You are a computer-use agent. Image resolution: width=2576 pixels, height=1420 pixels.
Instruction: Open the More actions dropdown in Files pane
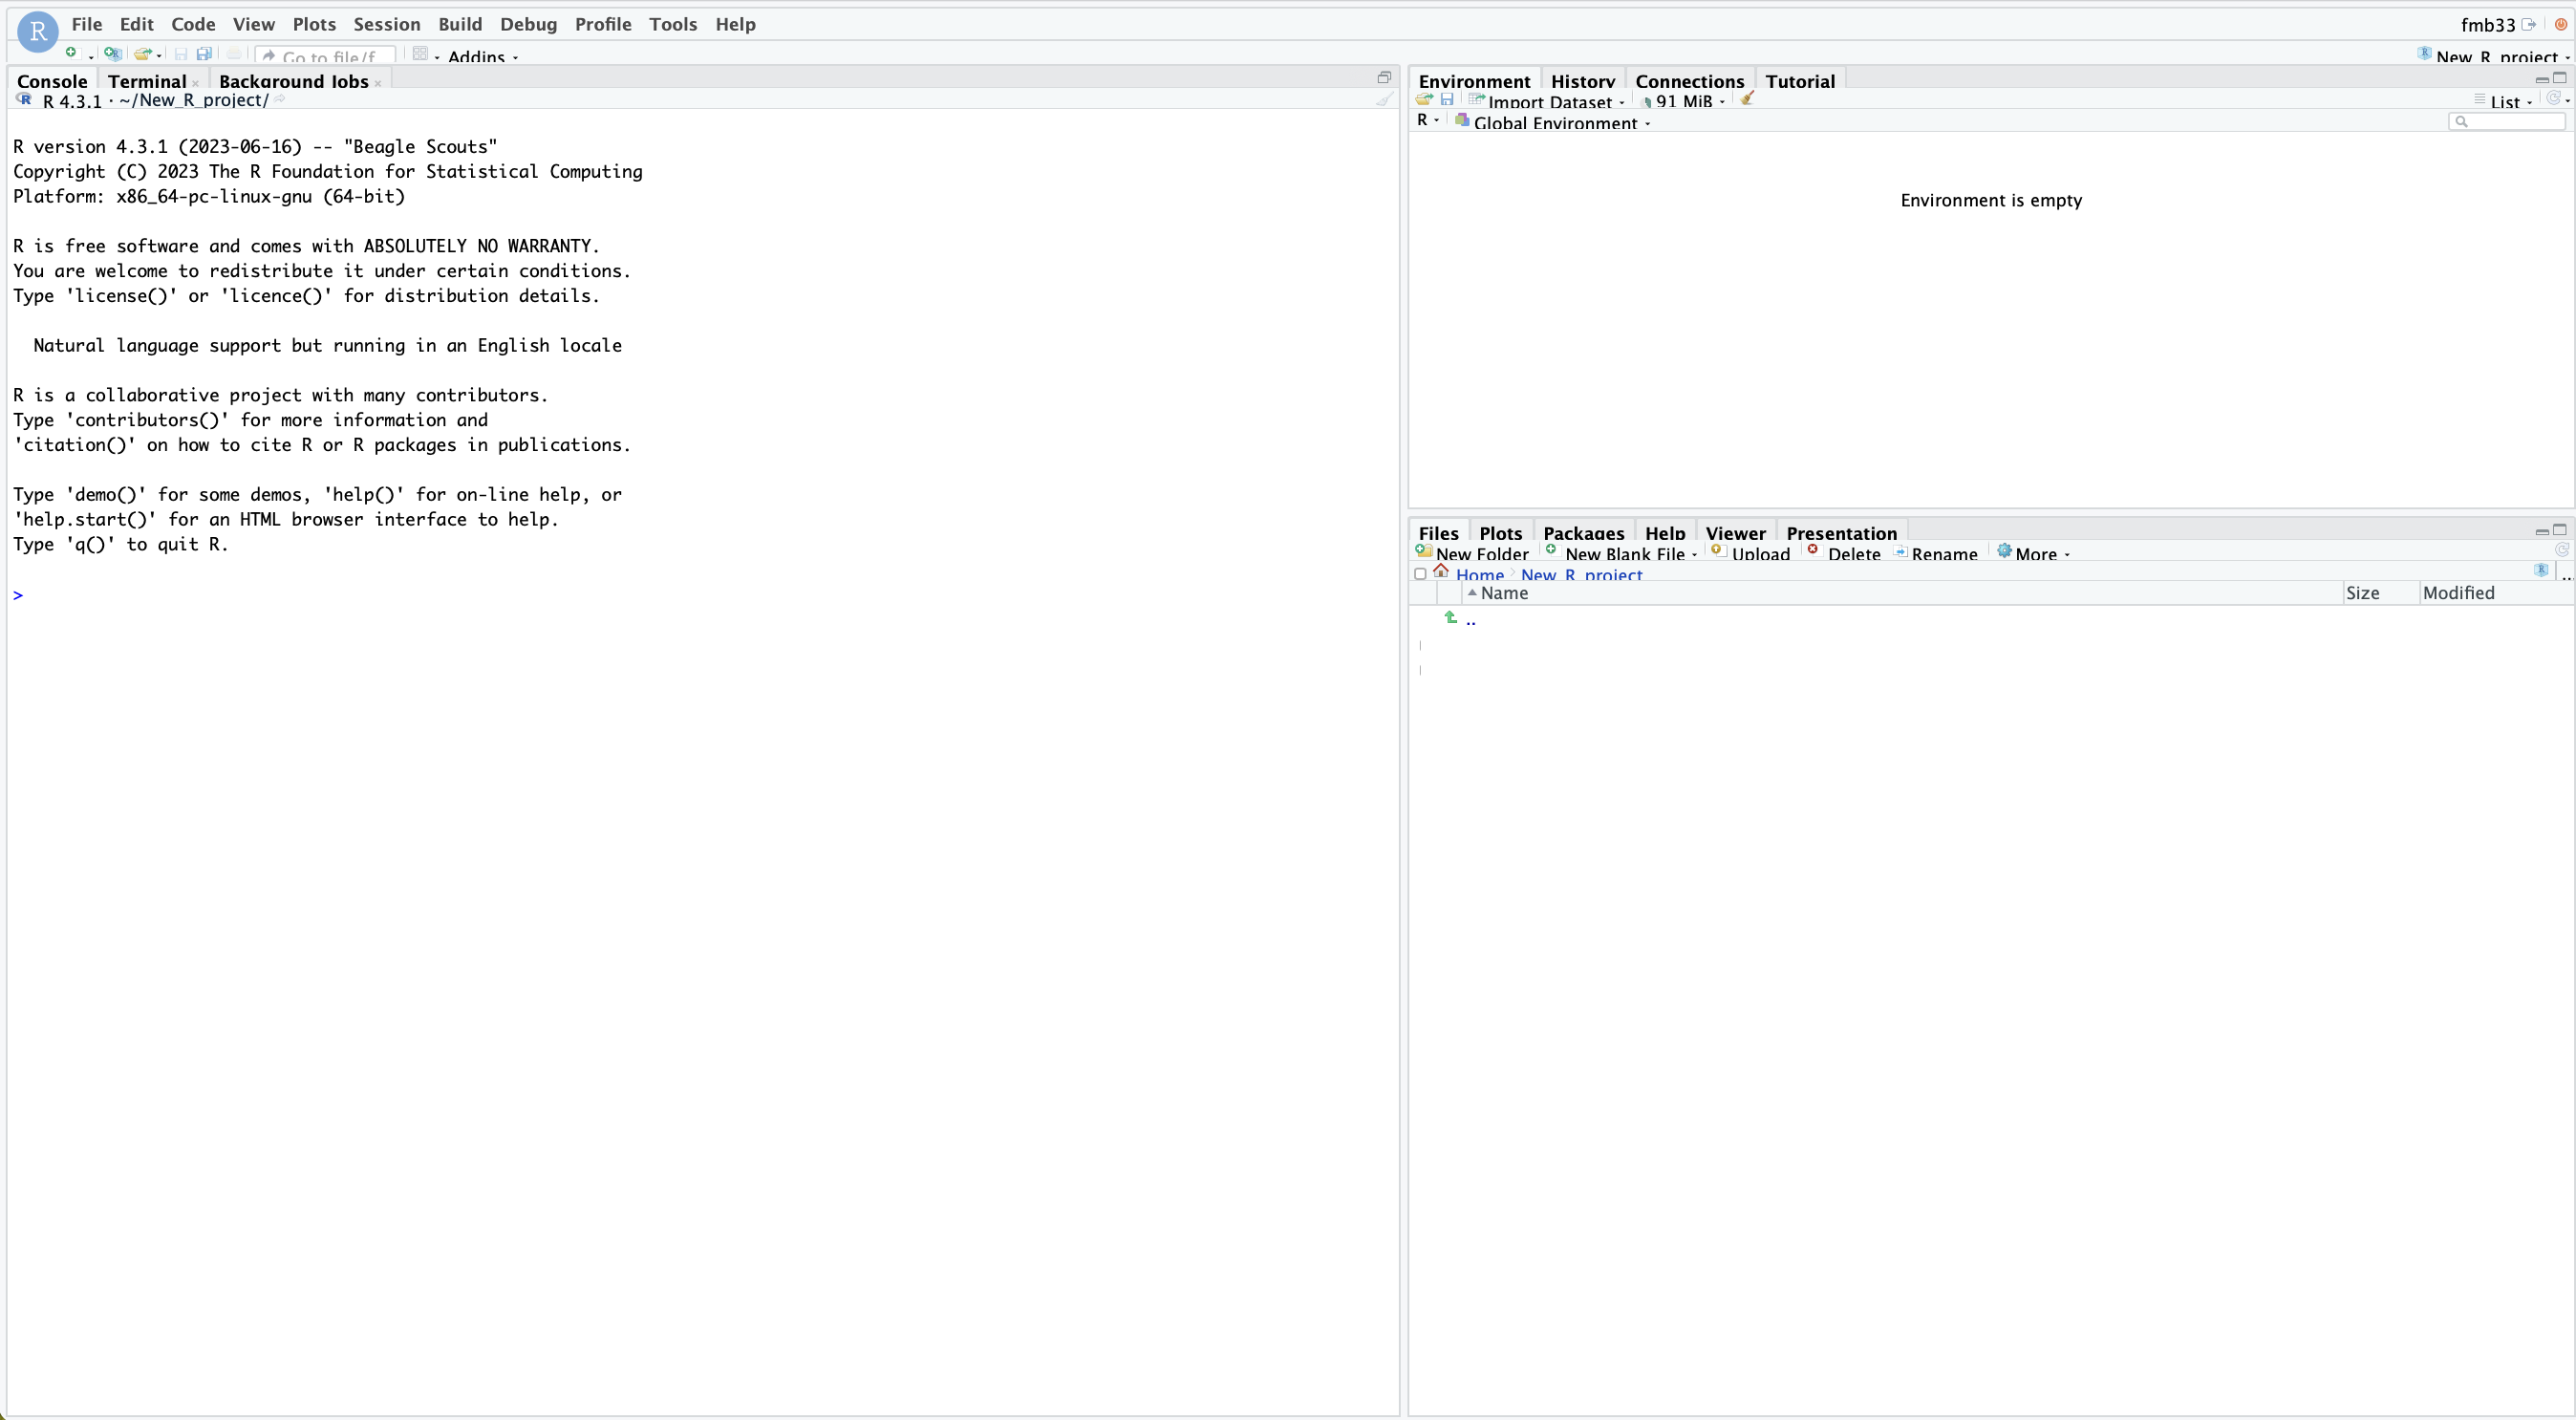pyautogui.click(x=2033, y=552)
